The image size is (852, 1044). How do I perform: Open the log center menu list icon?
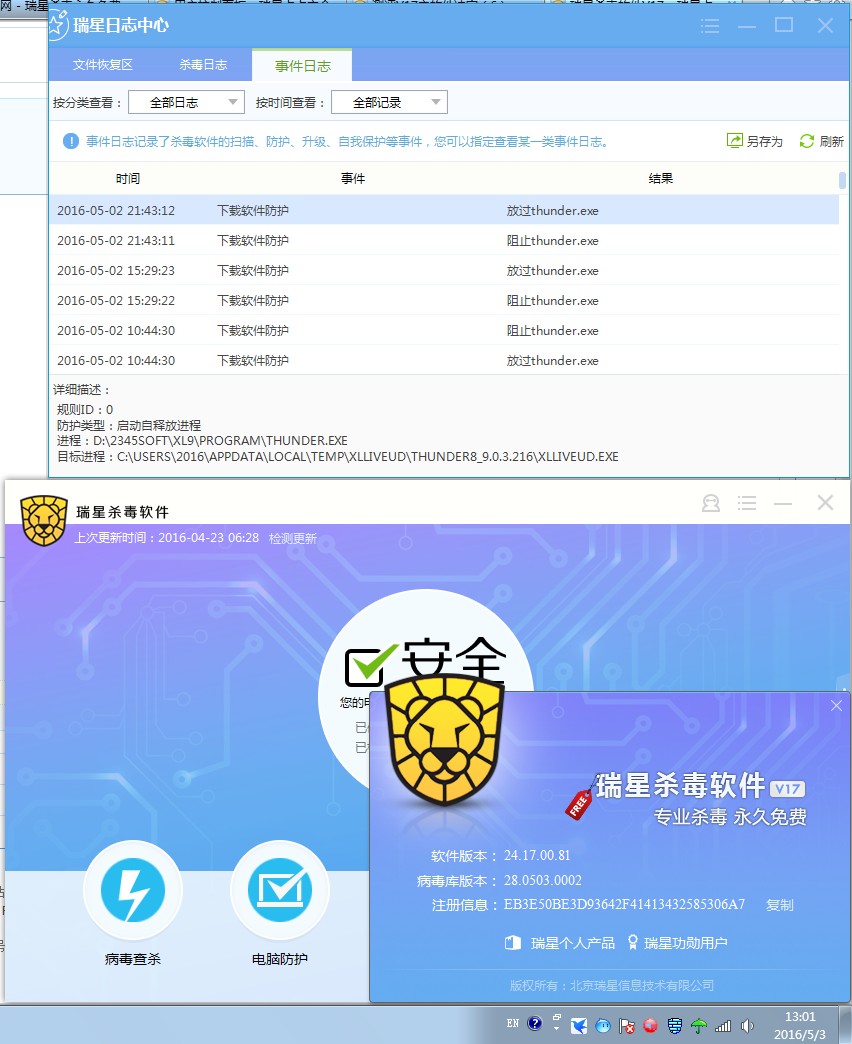tap(710, 26)
